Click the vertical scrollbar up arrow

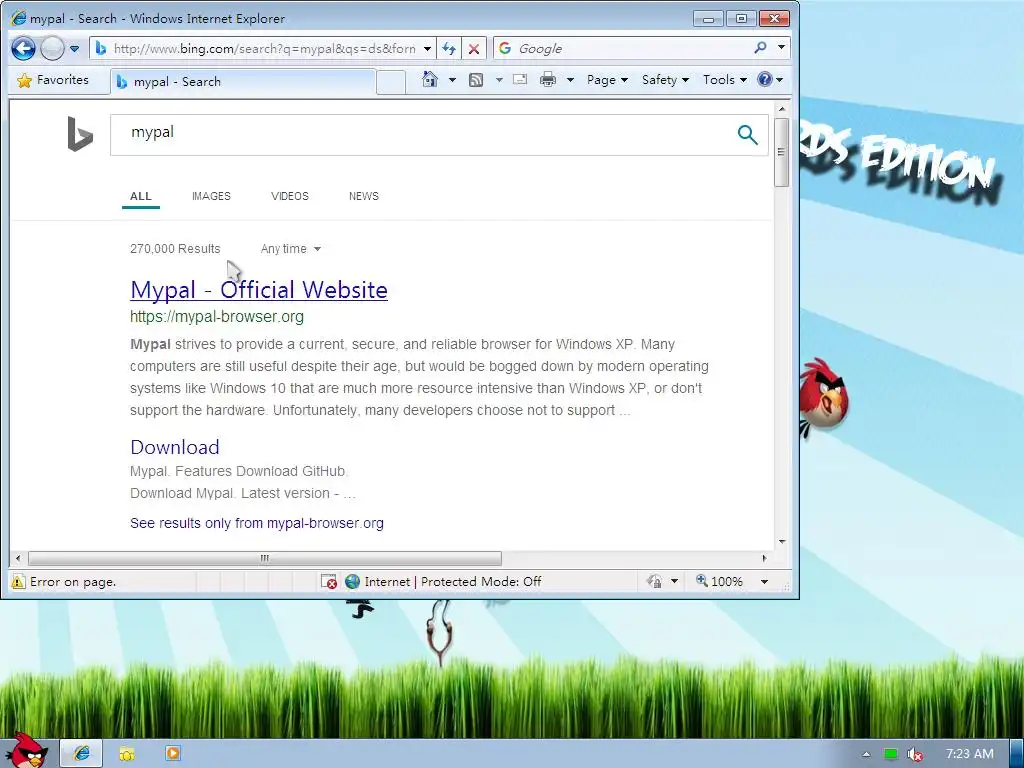[x=782, y=108]
